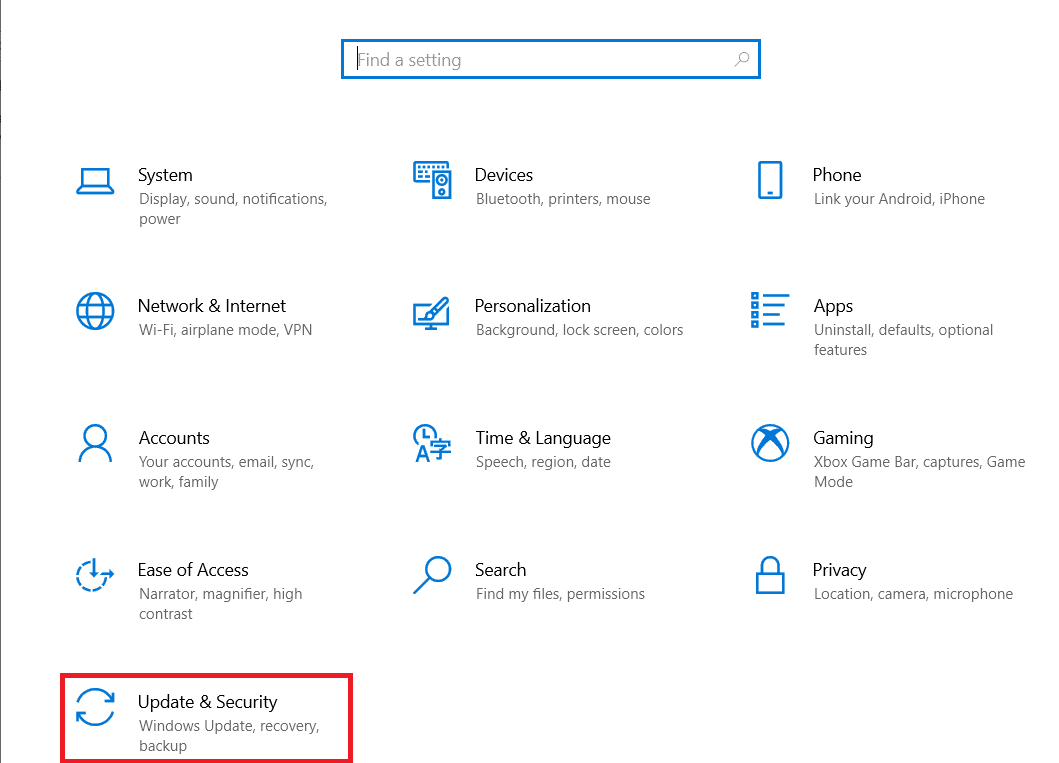Click the Personalization label text
1059x763 pixels.
[x=532, y=306]
